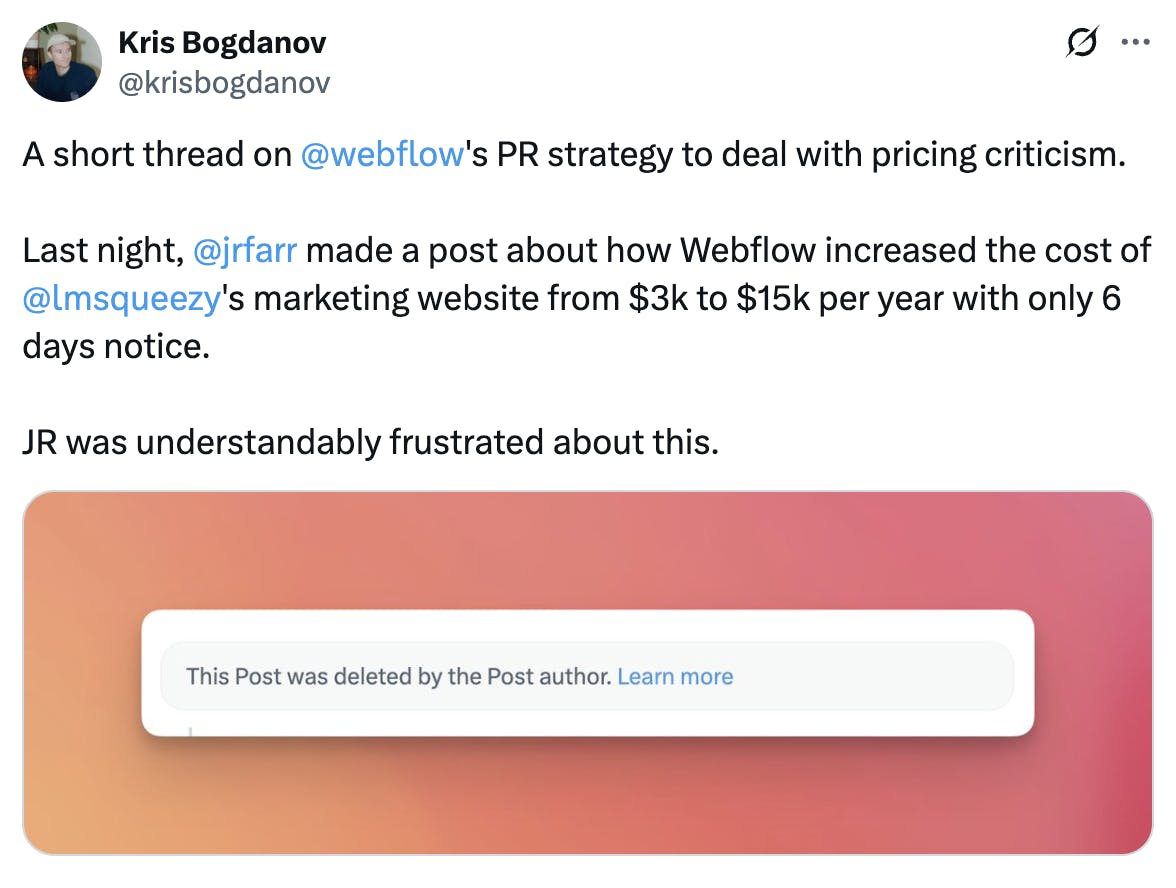
Task: Click the deleted post notice text
Action: click(398, 677)
